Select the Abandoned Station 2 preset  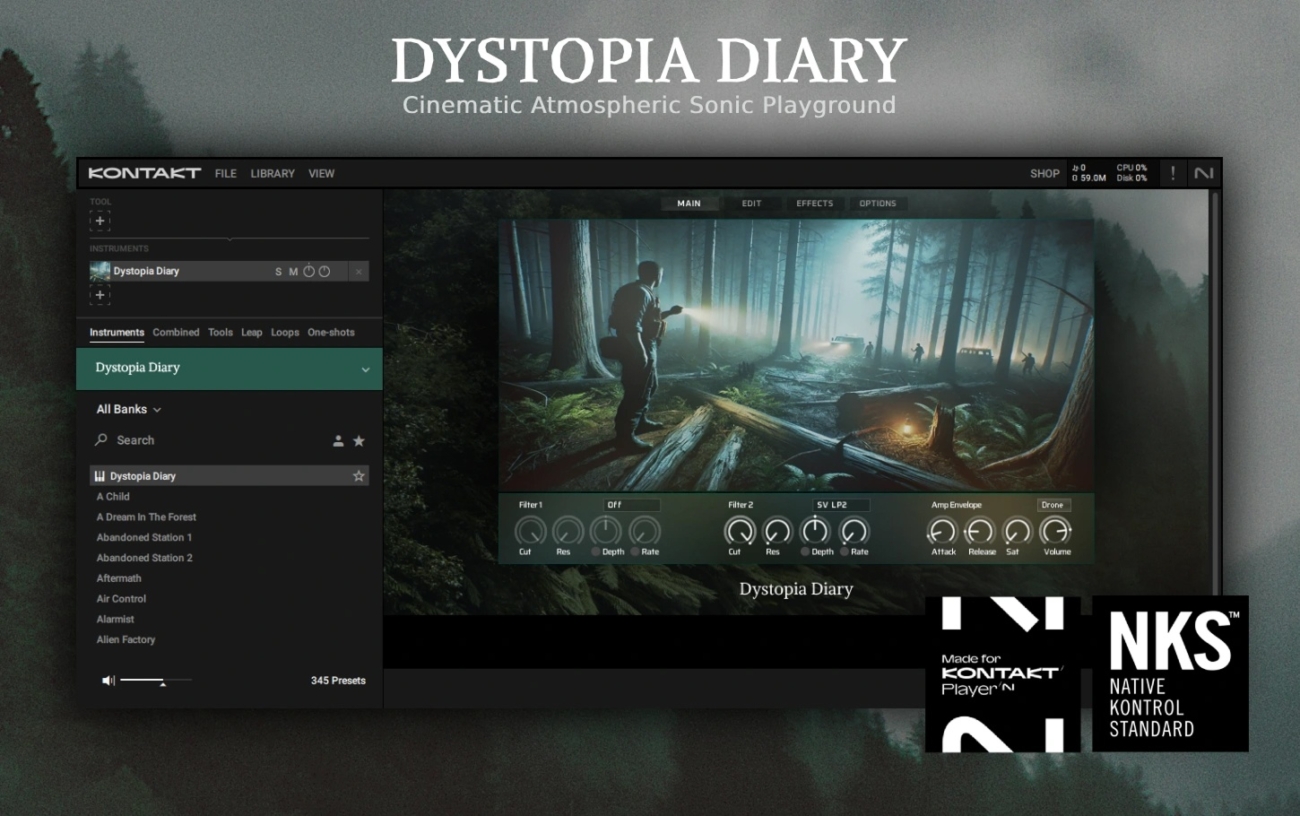click(144, 558)
